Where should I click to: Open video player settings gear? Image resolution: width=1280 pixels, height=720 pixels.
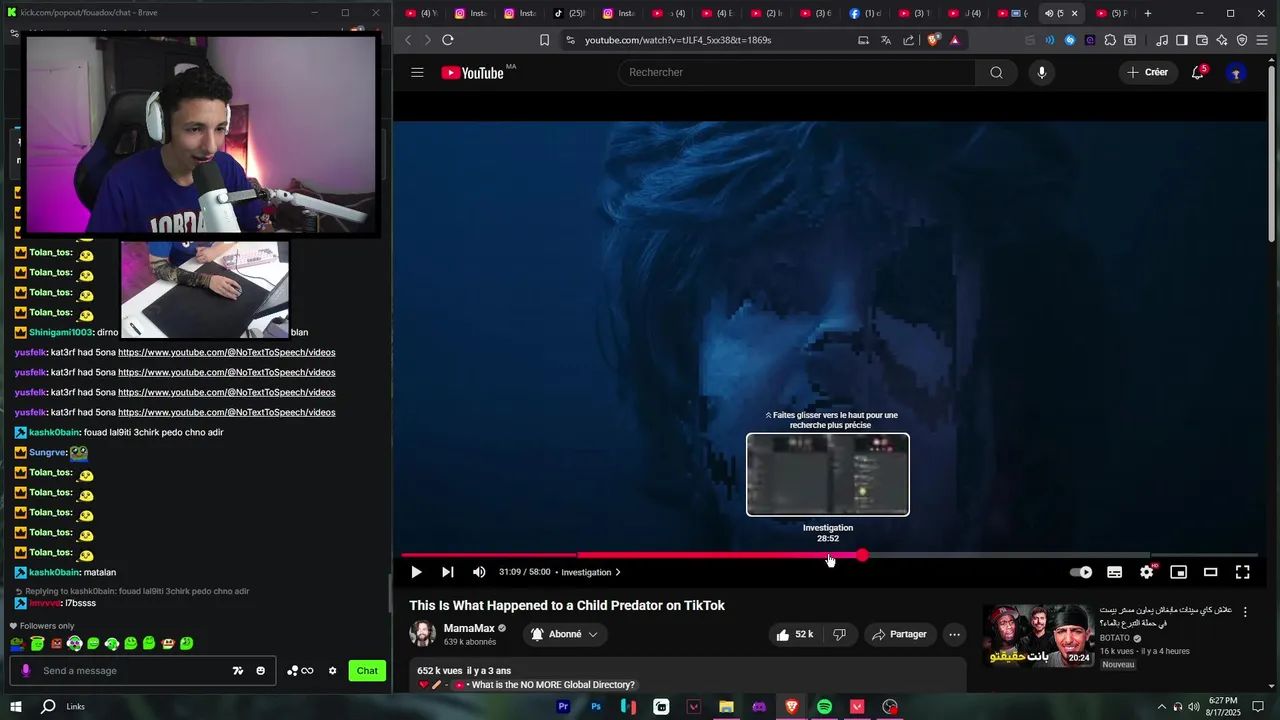(x=1147, y=572)
